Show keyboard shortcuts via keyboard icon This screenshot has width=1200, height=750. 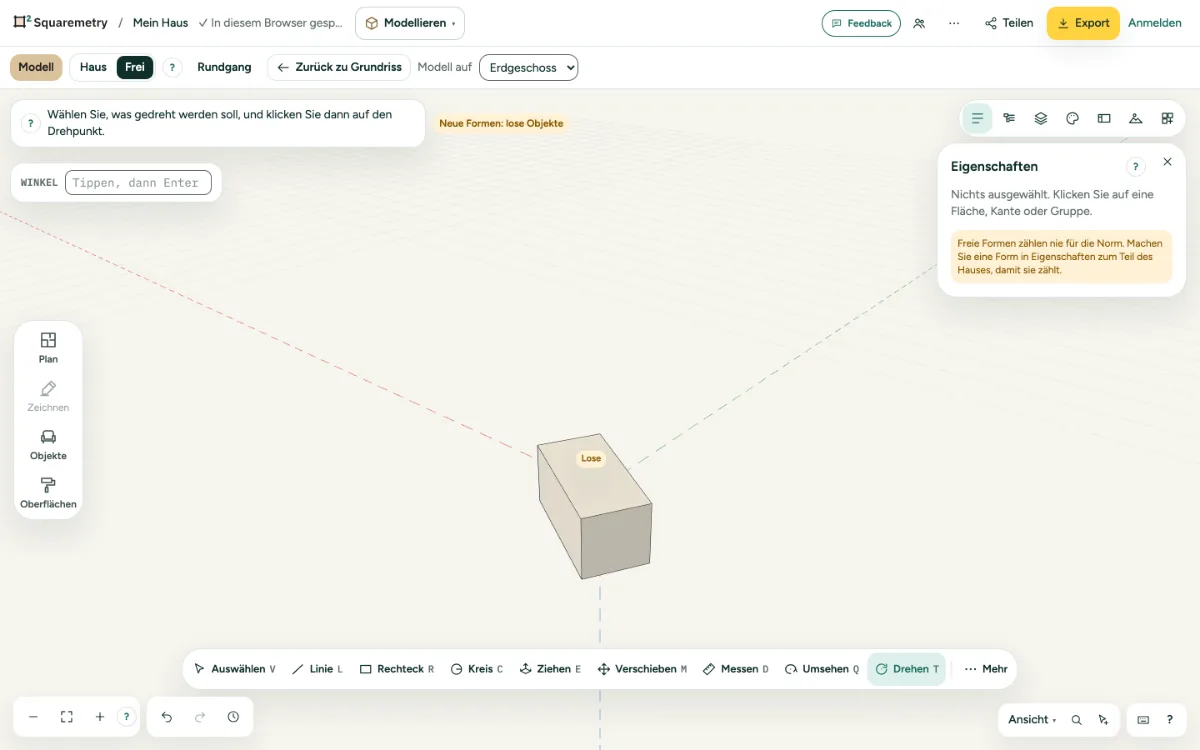point(1143,720)
